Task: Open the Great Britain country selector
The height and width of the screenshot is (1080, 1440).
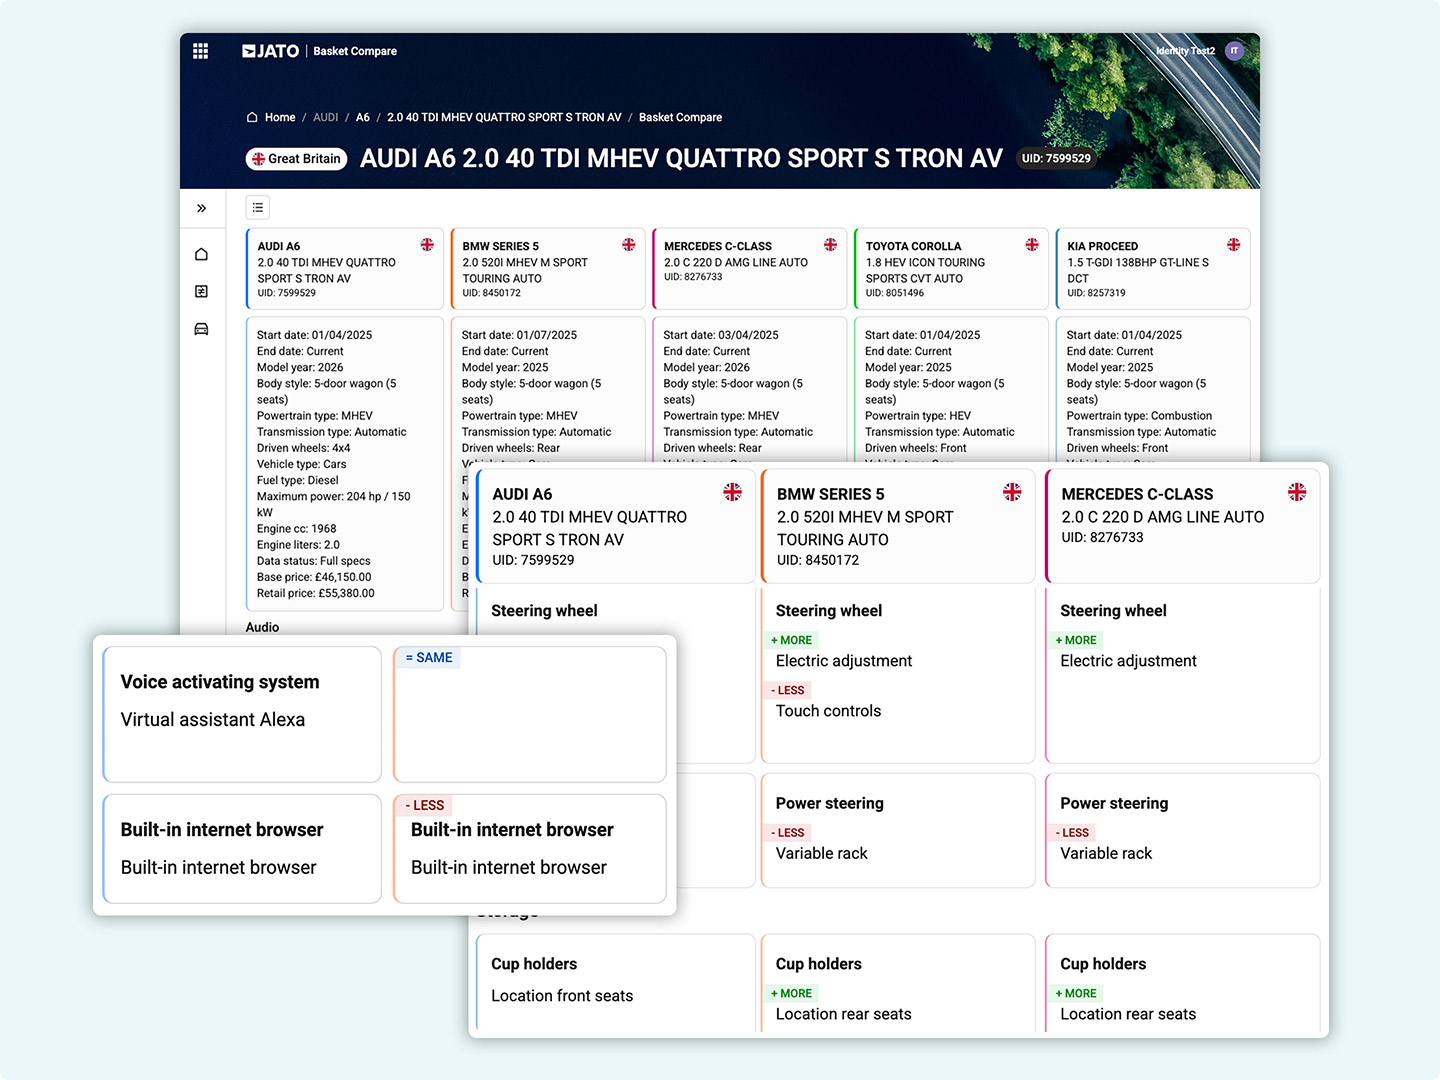Action: (x=297, y=159)
